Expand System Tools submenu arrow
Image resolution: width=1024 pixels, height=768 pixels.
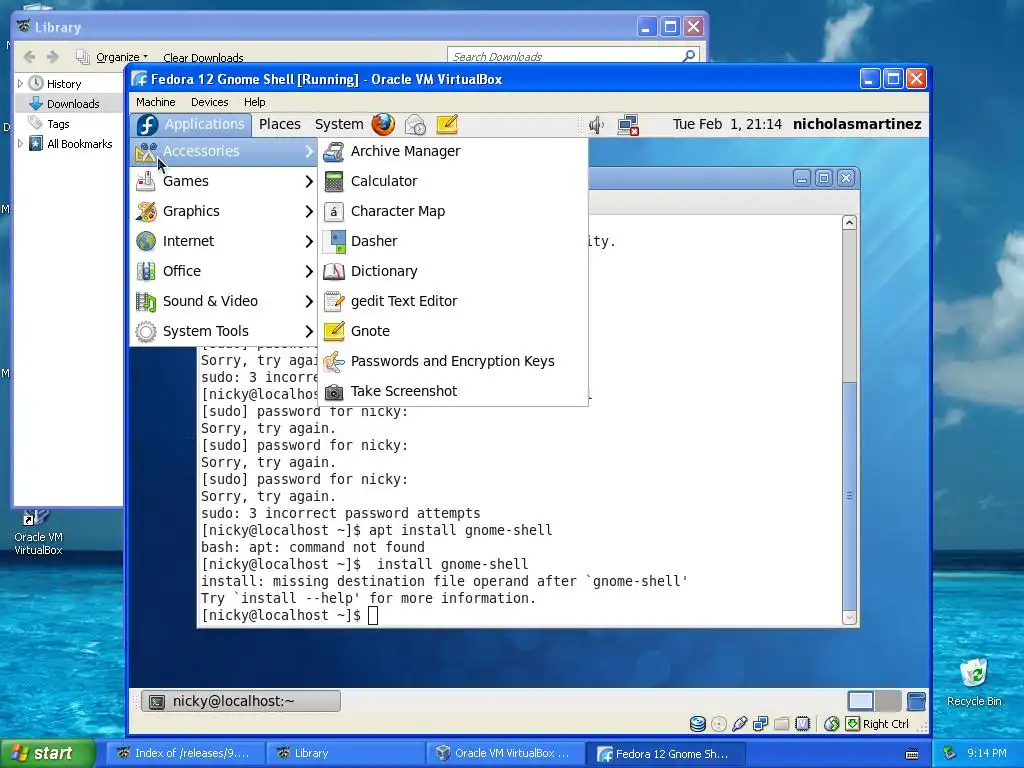point(309,331)
